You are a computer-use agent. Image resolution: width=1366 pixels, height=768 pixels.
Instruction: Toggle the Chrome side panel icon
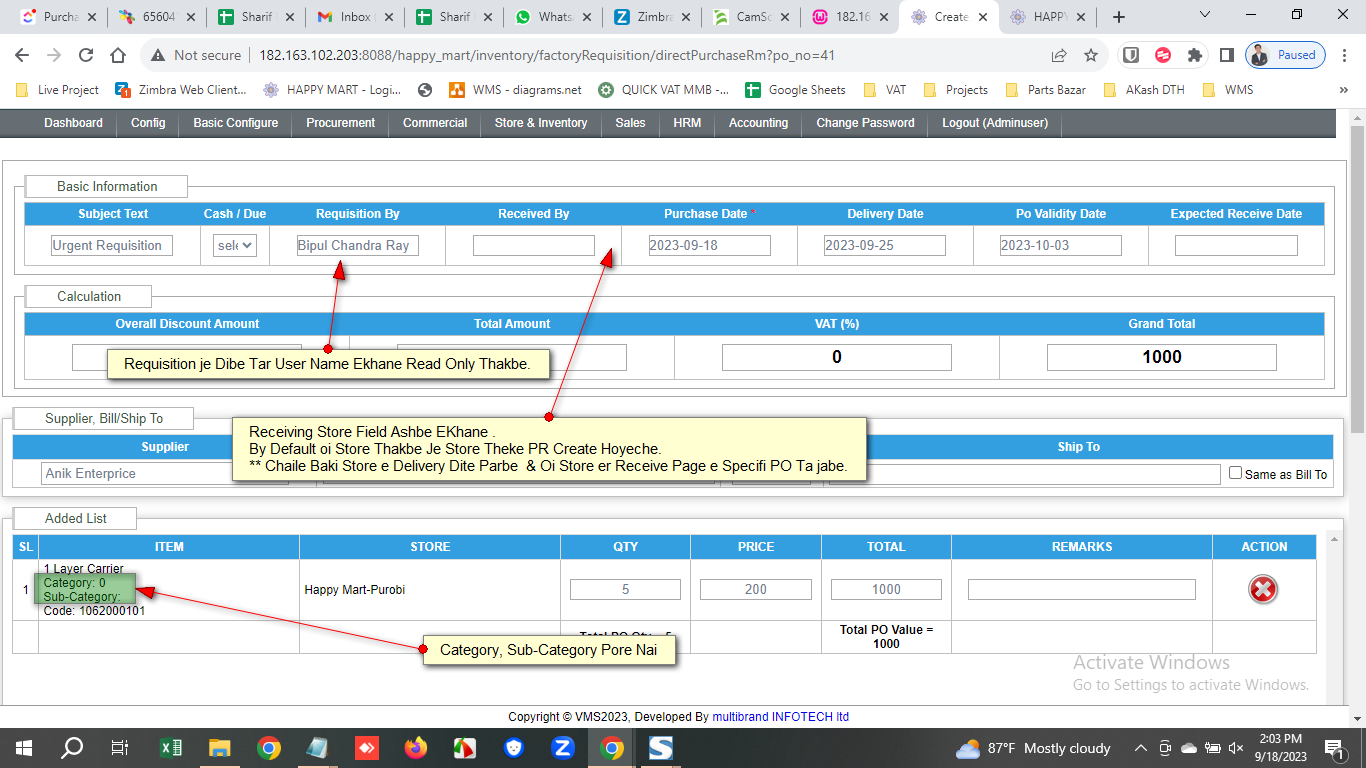click(1226, 56)
